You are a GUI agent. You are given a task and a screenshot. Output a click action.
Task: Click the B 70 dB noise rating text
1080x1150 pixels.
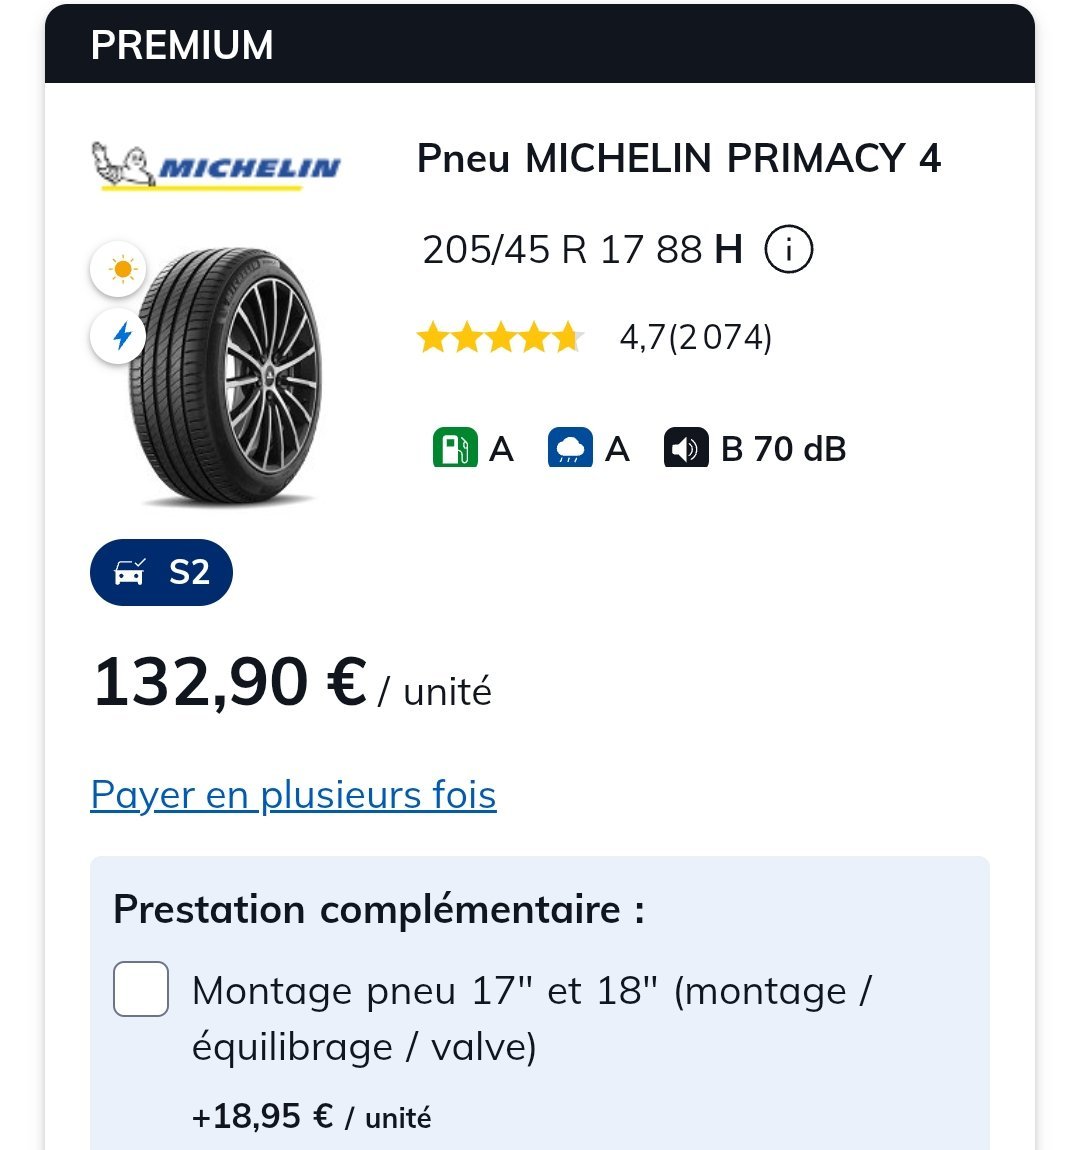coord(783,449)
